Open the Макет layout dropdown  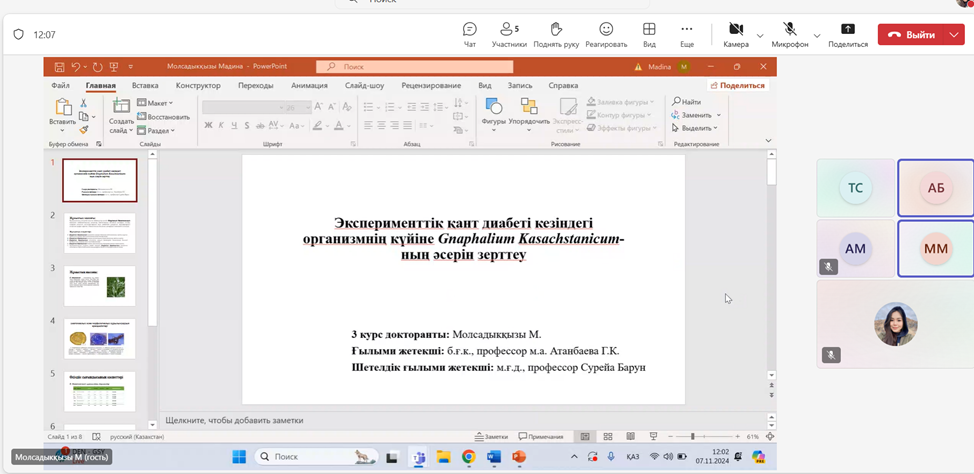155,103
